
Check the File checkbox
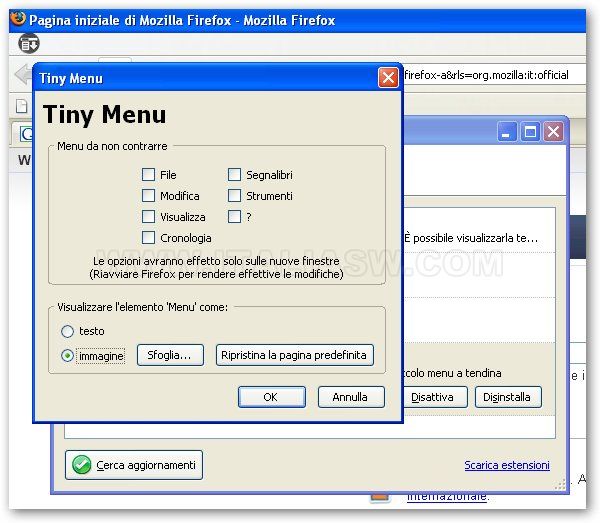(148, 174)
